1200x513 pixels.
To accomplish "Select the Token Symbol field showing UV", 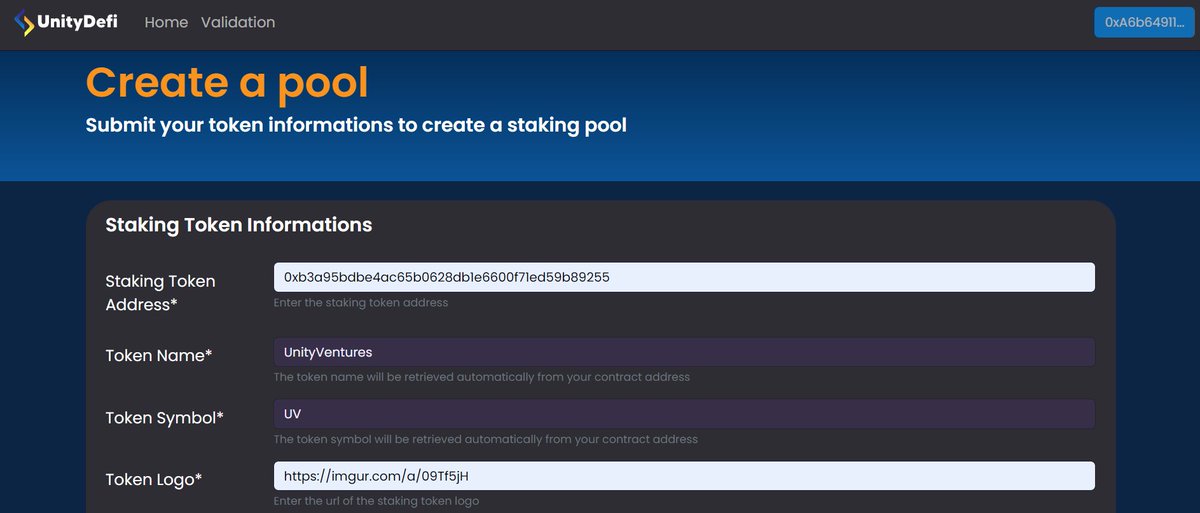I will coord(684,414).
